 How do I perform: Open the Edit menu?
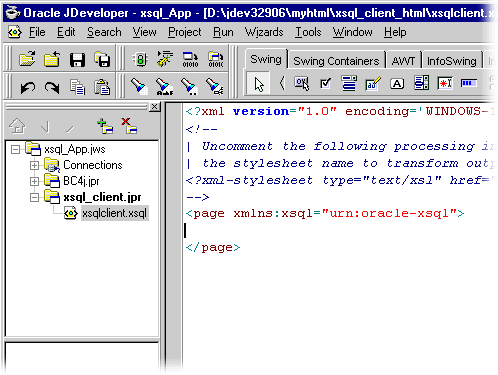(x=66, y=32)
